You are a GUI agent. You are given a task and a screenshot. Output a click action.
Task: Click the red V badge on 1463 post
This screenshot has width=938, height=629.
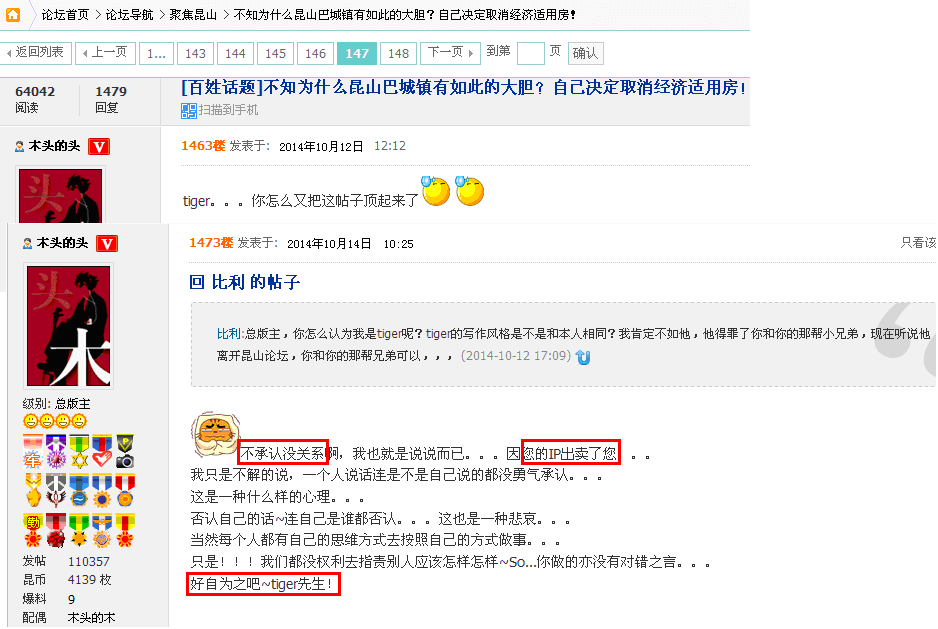pyautogui.click(x=99, y=147)
